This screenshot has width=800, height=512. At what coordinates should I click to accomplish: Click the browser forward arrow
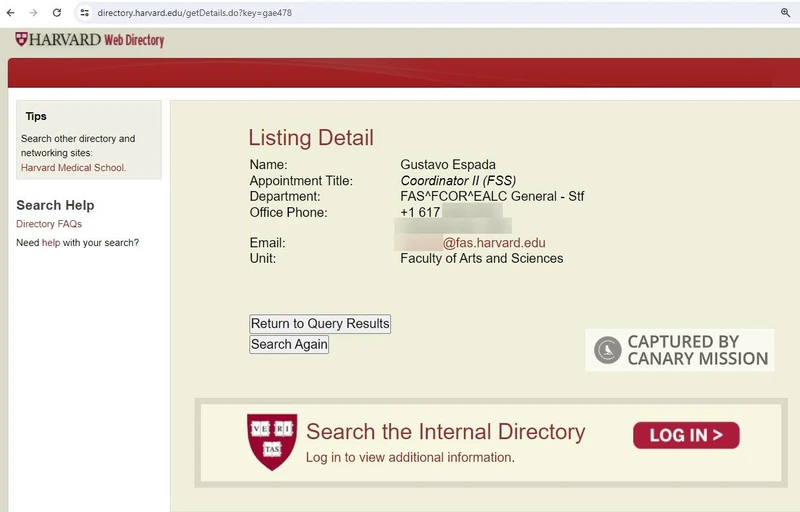[x=34, y=13]
